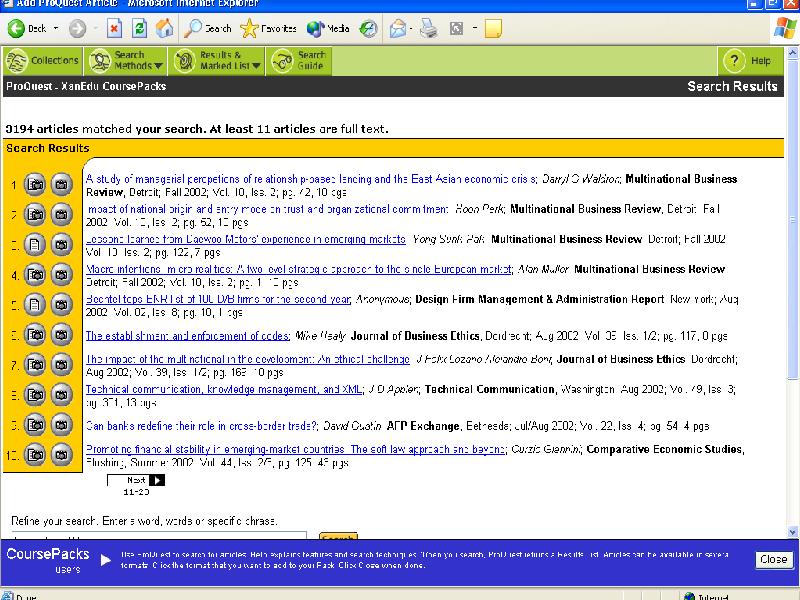Screen dimensions: 800x600
Task: Go to Next results page 11-20
Action: click(136, 480)
